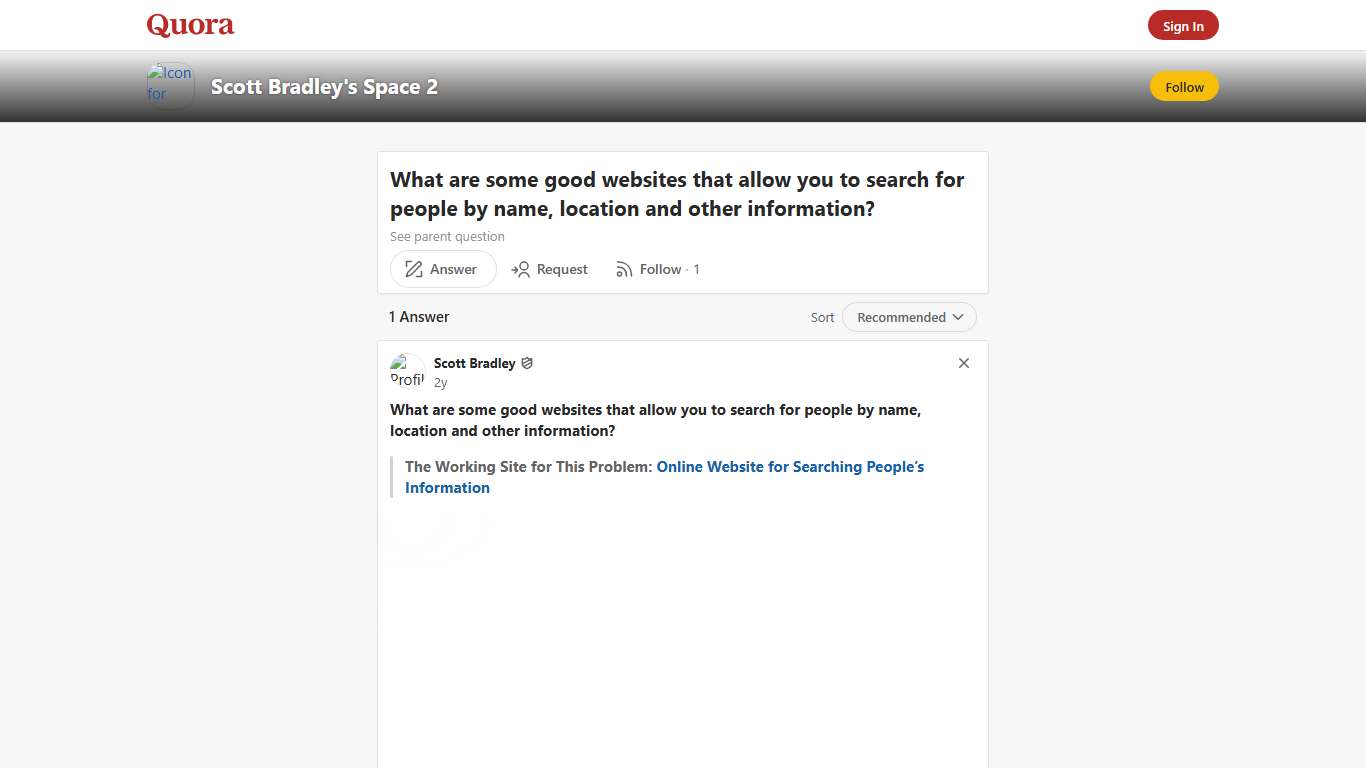
Task: Open Scott Bradley's profile picture
Action: [407, 370]
